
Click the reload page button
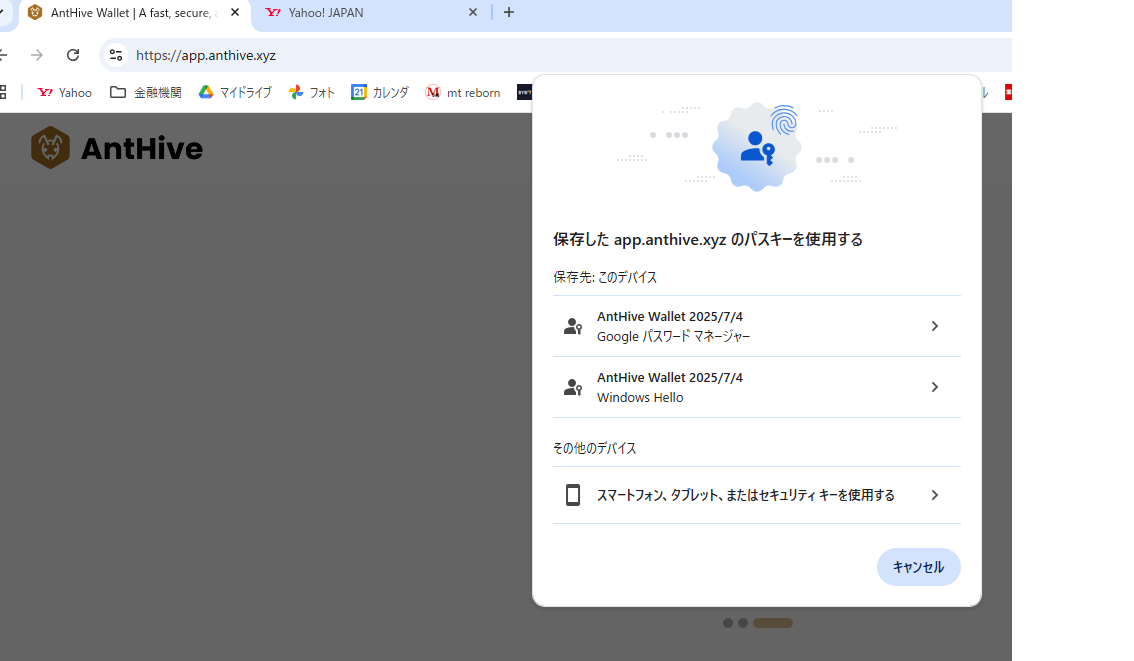pyautogui.click(x=73, y=55)
